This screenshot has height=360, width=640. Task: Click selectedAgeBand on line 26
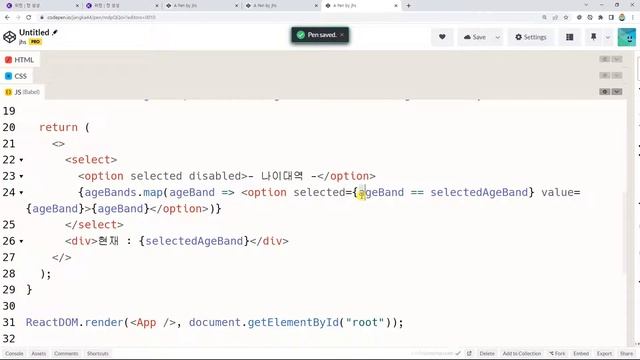click(194, 241)
